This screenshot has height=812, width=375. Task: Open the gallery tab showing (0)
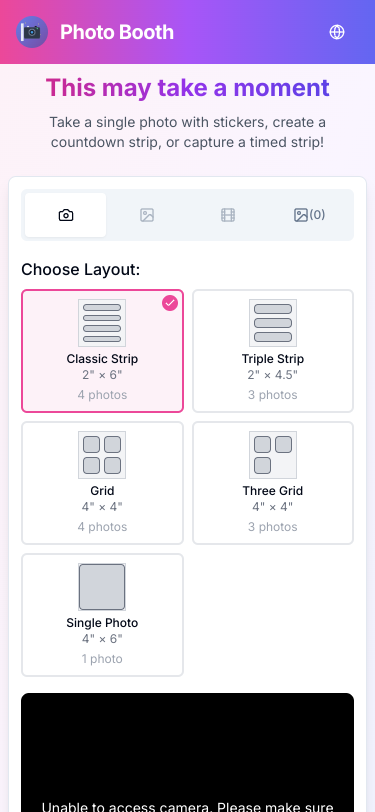309,215
